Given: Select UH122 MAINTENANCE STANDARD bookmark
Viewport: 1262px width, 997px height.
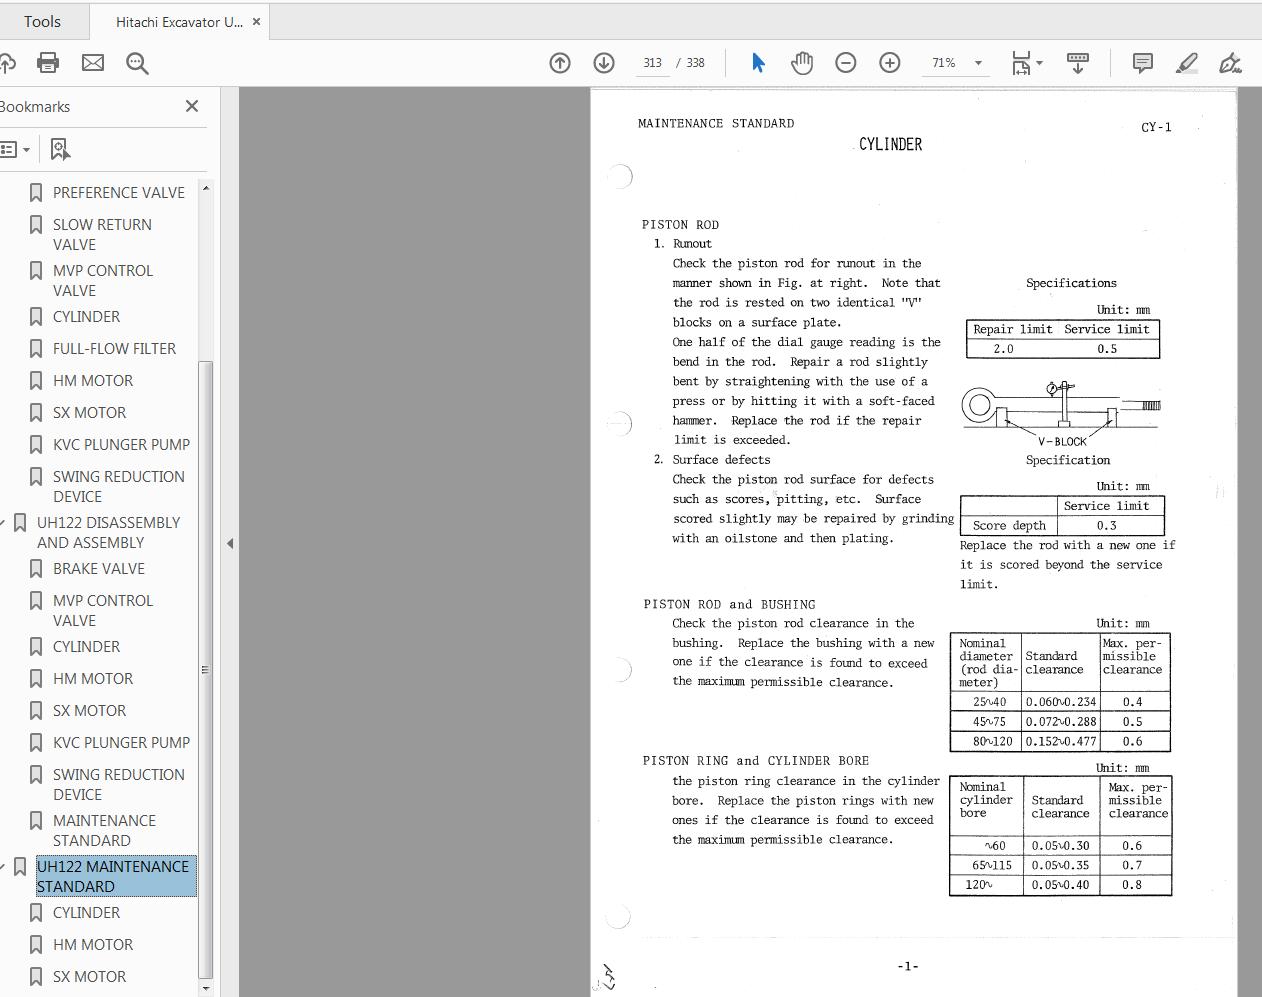Looking at the screenshot, I should 116,876.
